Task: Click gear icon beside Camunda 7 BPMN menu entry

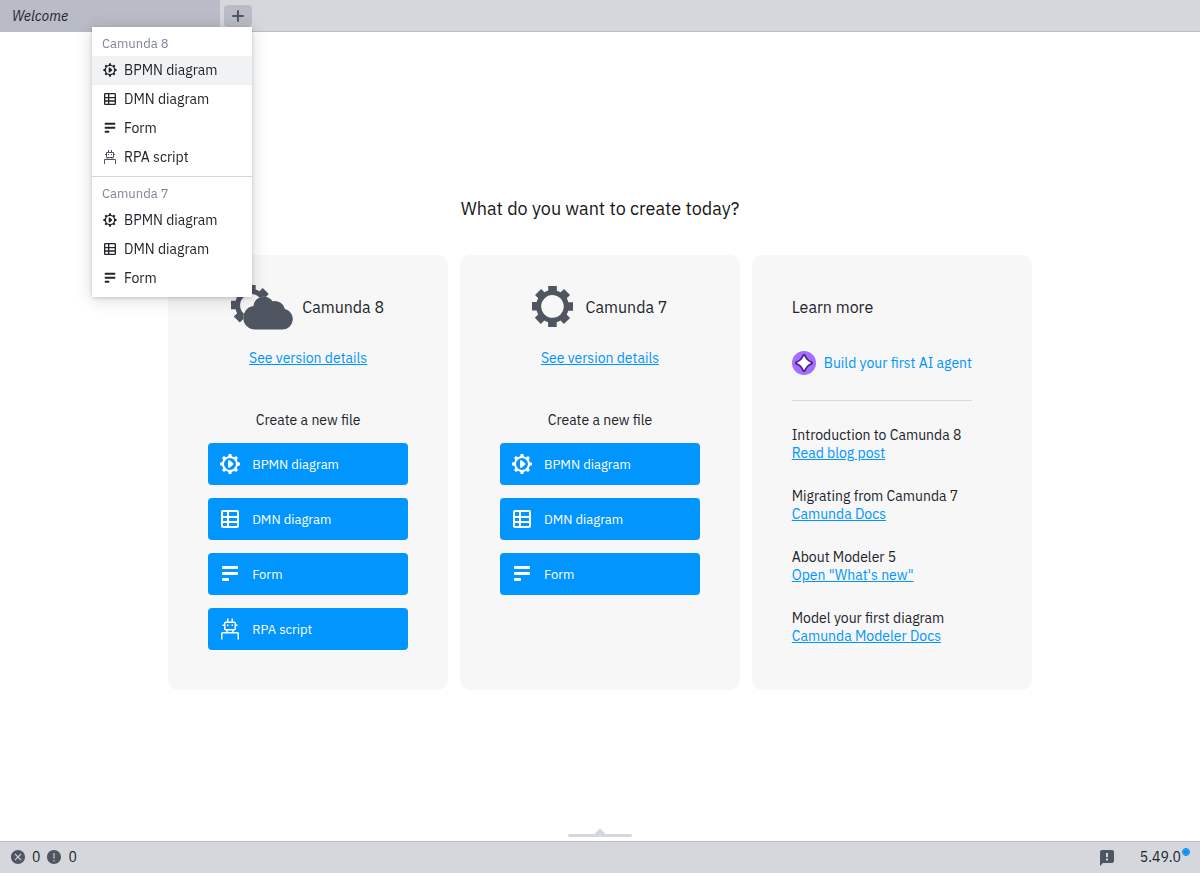Action: [110, 220]
